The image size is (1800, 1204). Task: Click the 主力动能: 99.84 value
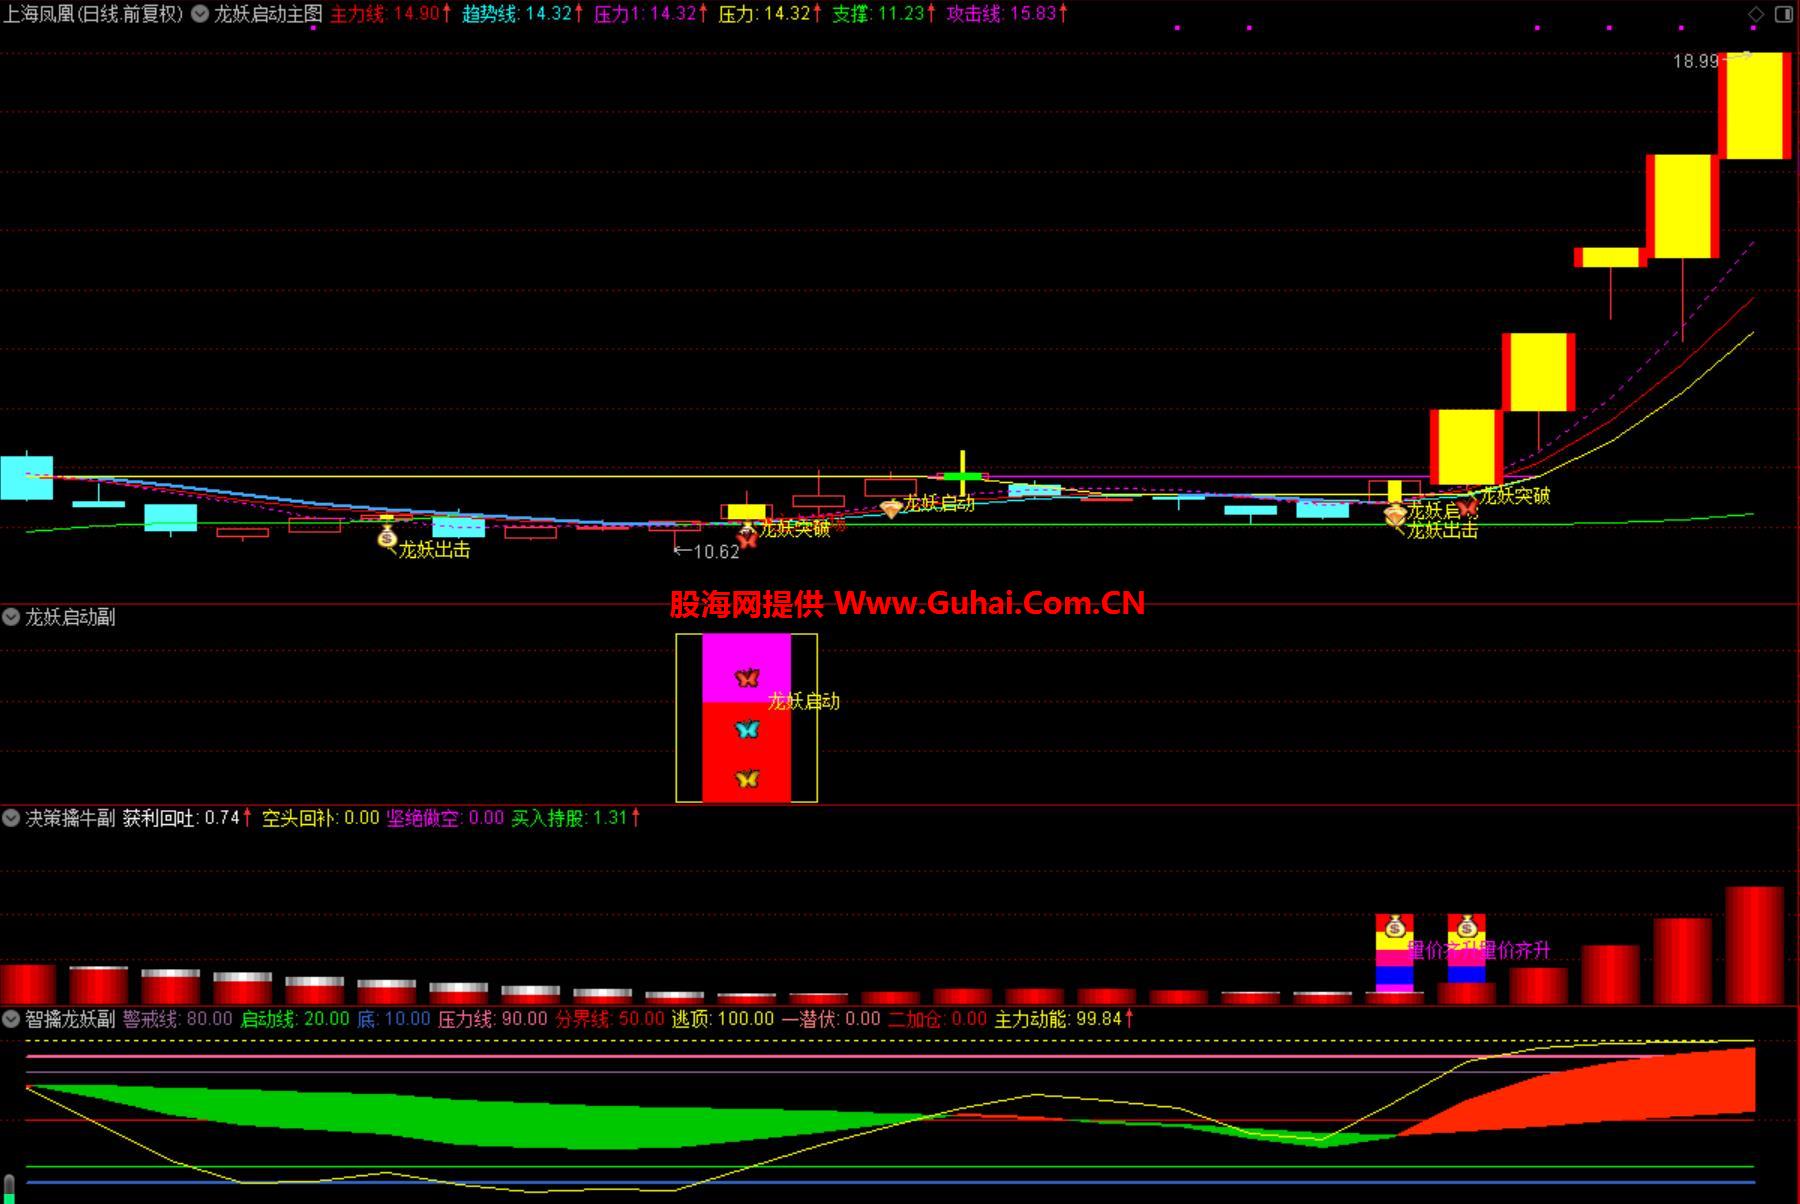click(1064, 1019)
